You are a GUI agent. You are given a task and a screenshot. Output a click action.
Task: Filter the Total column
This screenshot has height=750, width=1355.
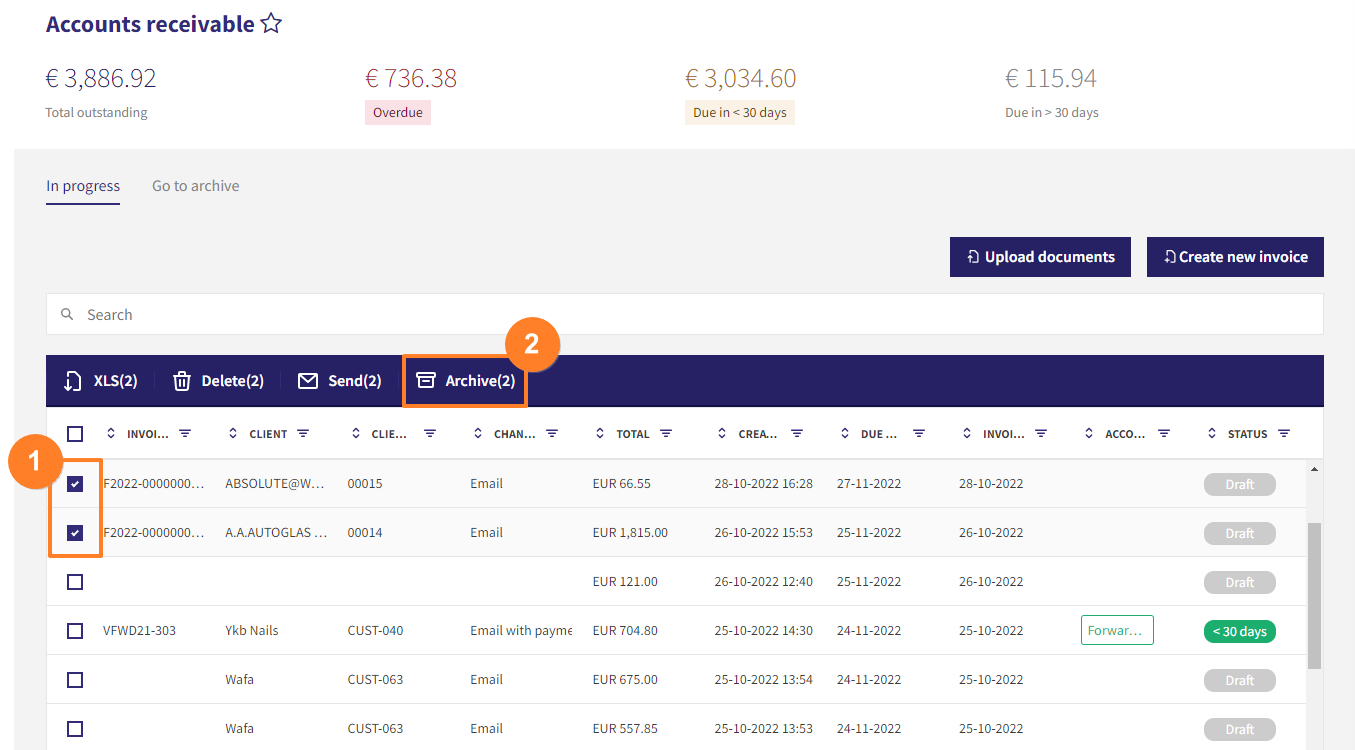[666, 434]
